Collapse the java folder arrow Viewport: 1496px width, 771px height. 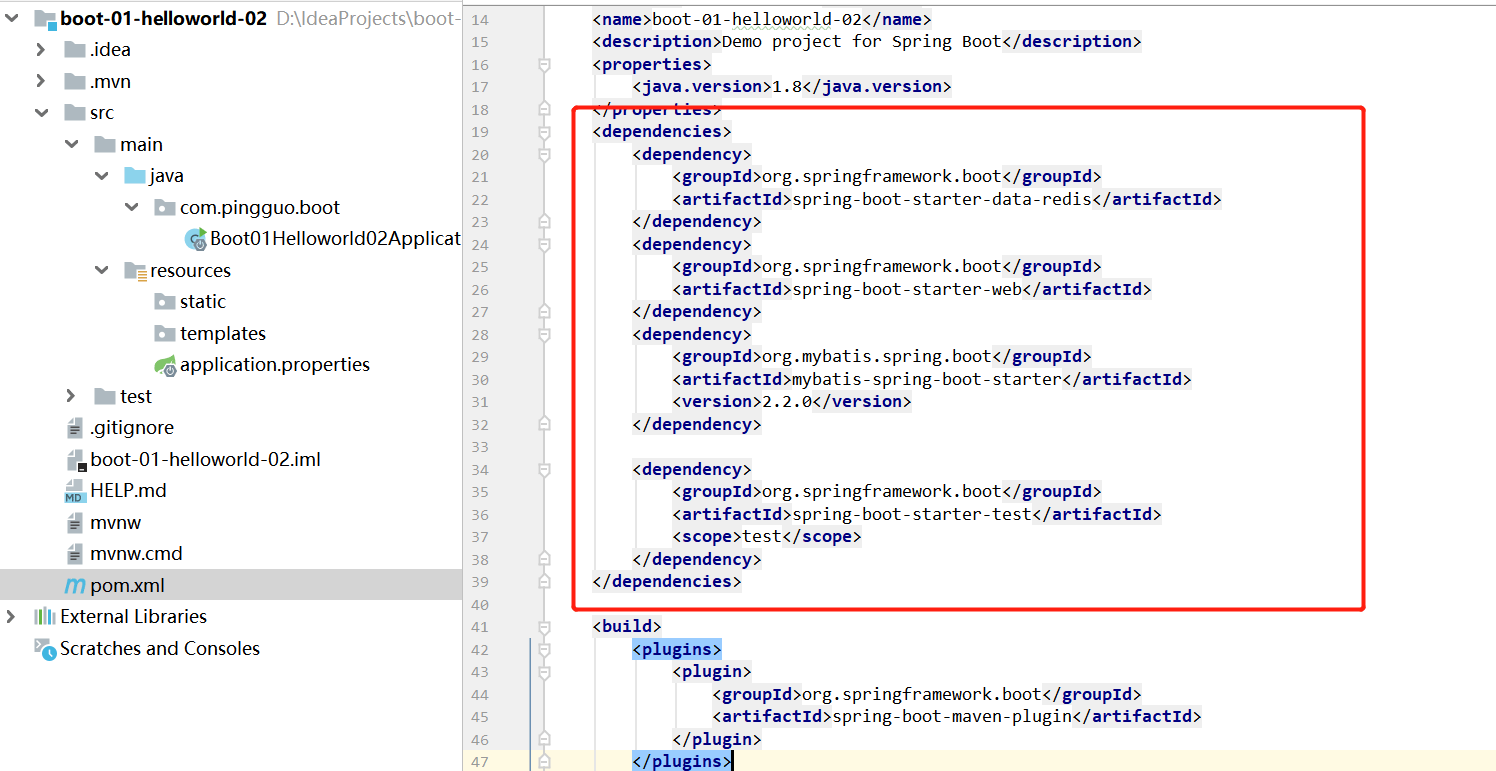pyautogui.click(x=102, y=176)
